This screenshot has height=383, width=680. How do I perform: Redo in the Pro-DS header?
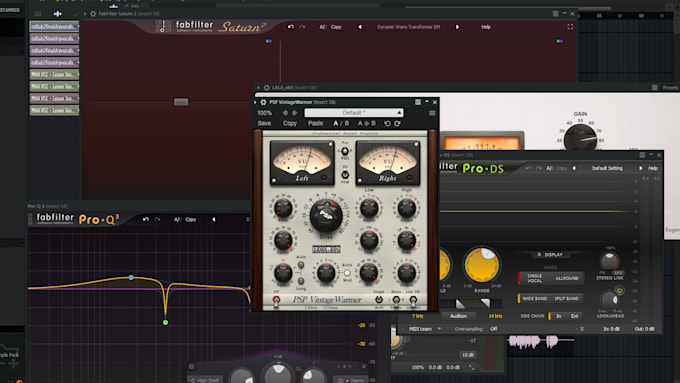point(539,168)
